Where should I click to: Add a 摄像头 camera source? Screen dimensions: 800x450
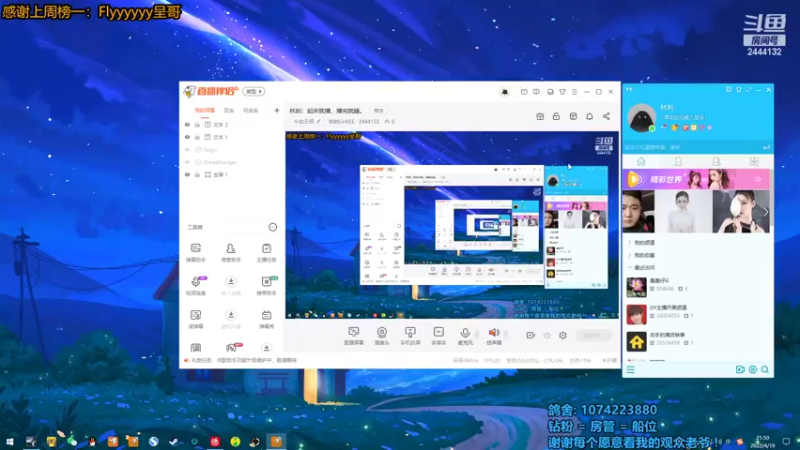[382, 336]
